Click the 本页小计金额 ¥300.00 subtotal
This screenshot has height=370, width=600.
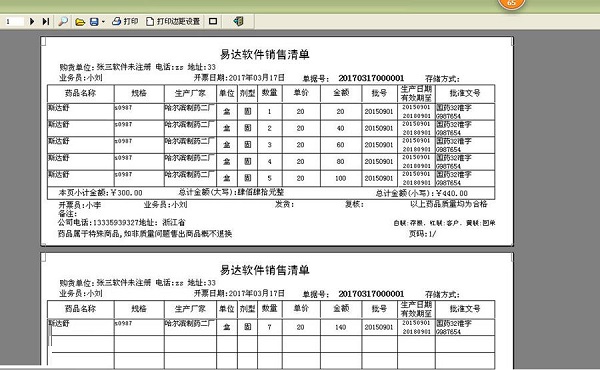click(100, 193)
